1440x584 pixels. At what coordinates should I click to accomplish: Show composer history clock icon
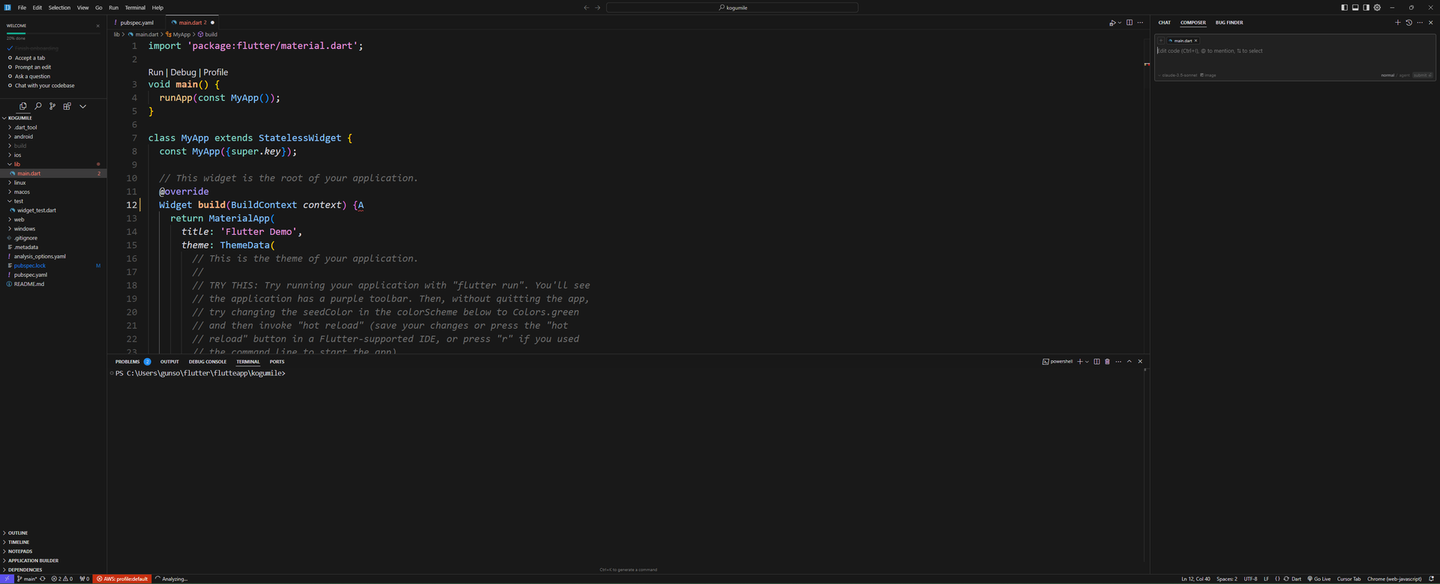[1409, 22]
